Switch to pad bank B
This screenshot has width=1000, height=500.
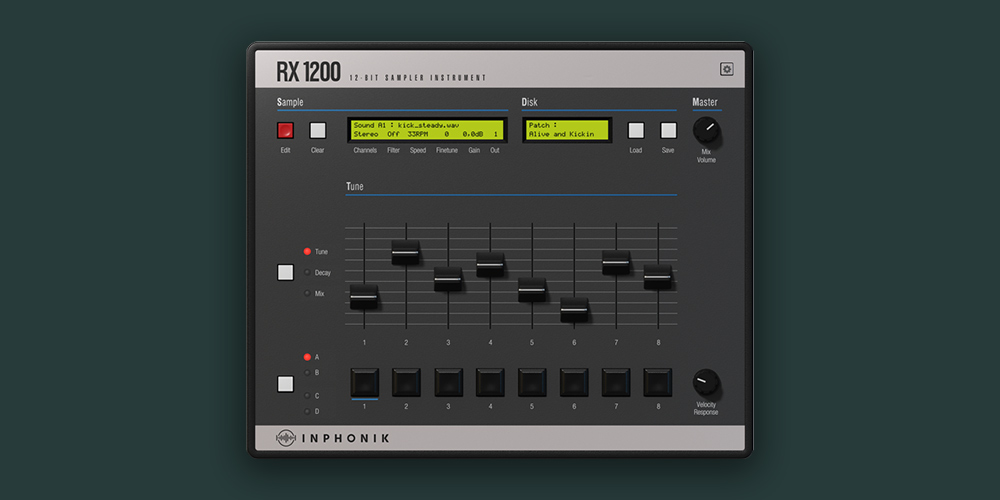307,372
